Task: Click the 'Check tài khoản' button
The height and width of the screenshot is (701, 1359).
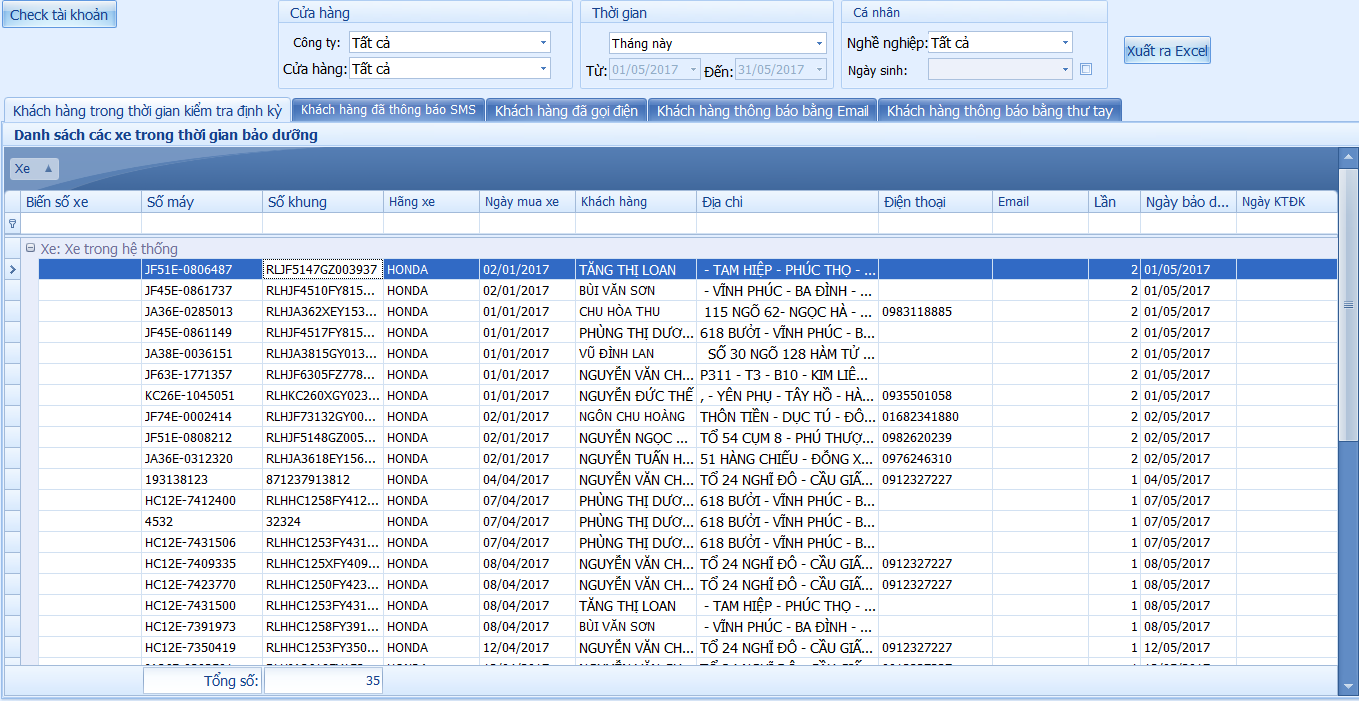Action: 59,15
